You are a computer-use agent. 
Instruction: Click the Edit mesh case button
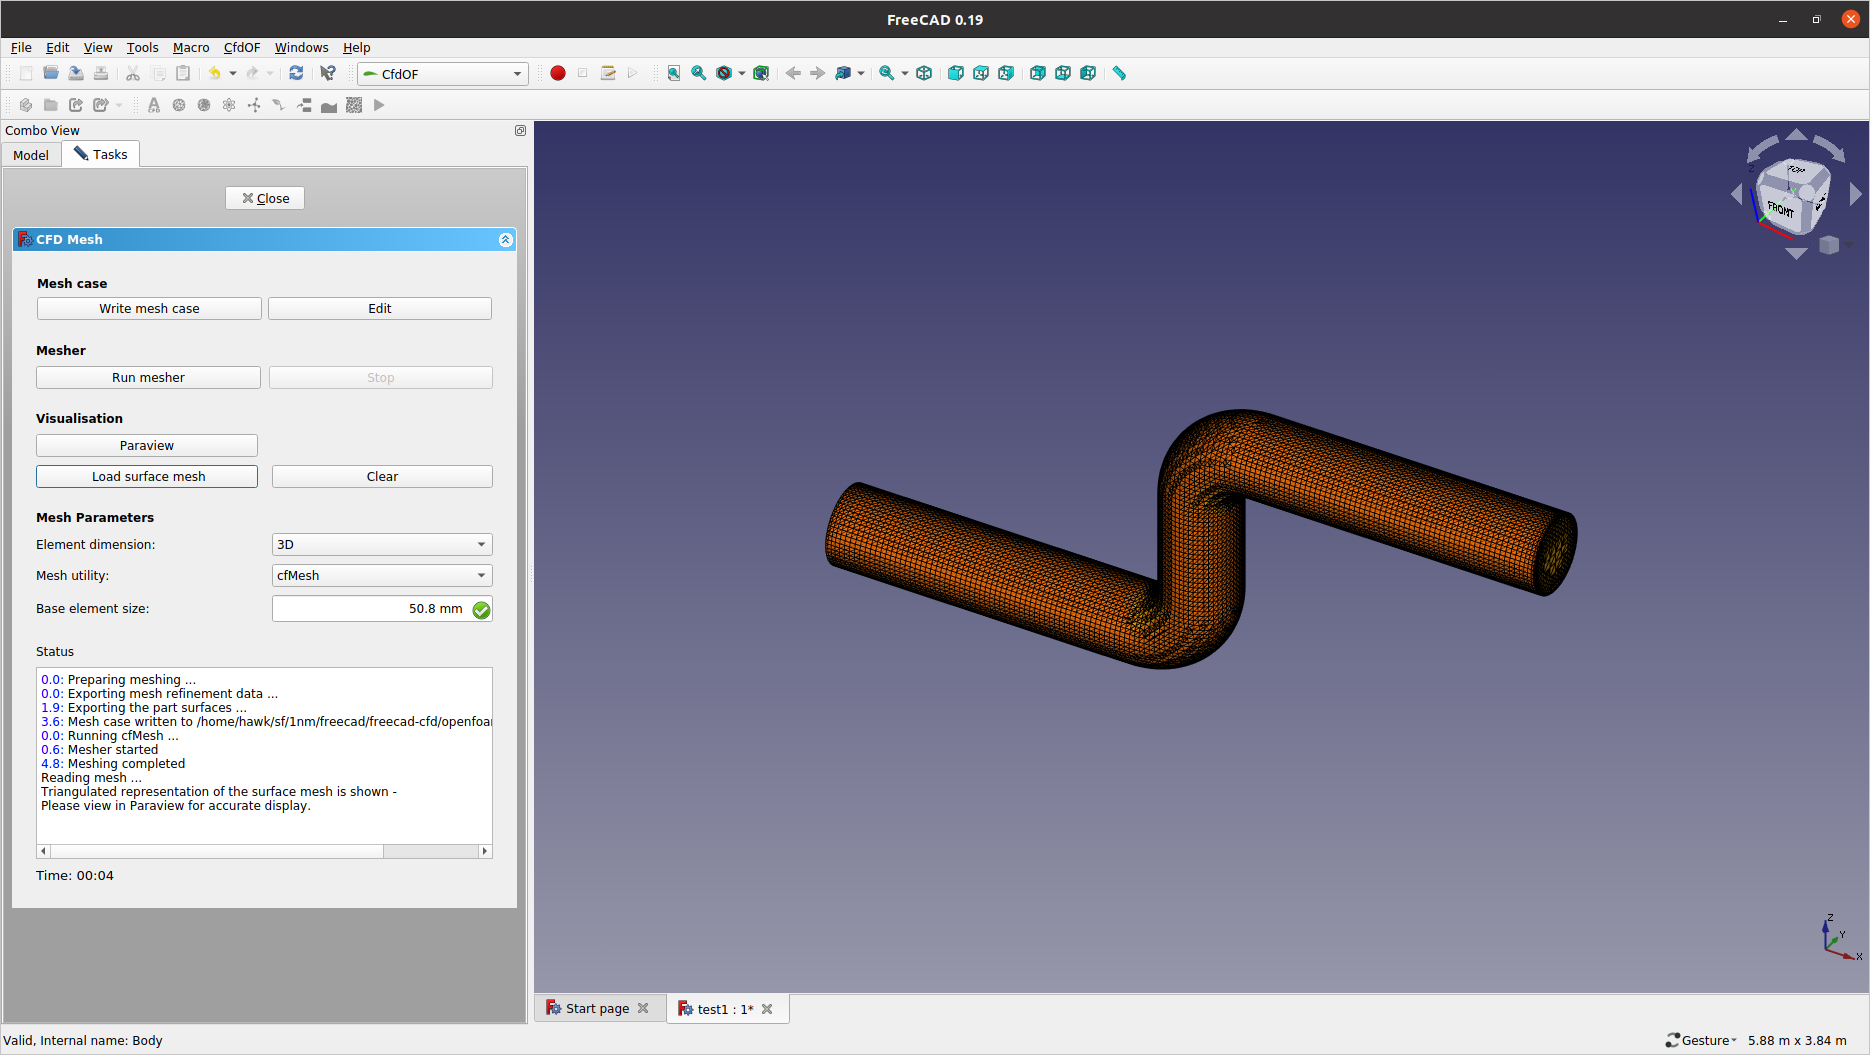380,308
